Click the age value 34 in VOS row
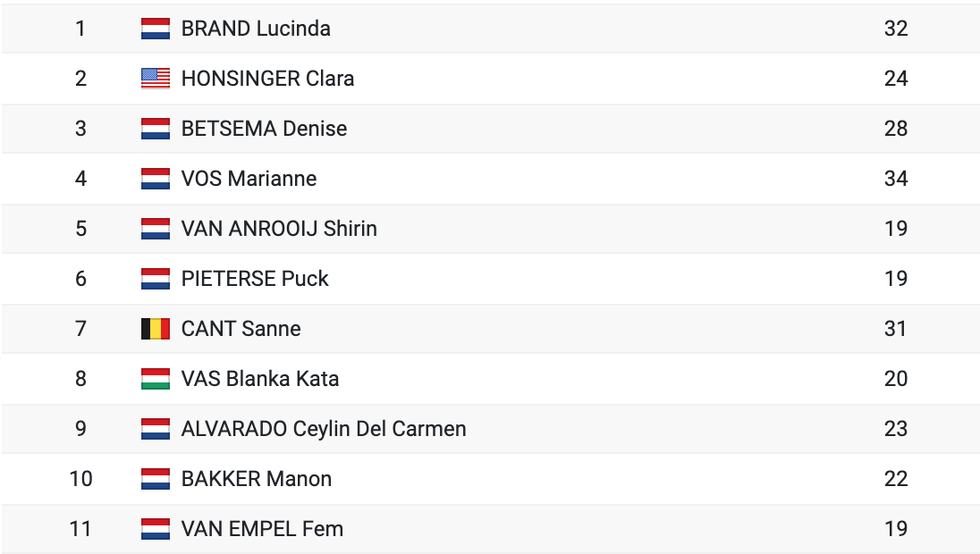 click(x=896, y=179)
